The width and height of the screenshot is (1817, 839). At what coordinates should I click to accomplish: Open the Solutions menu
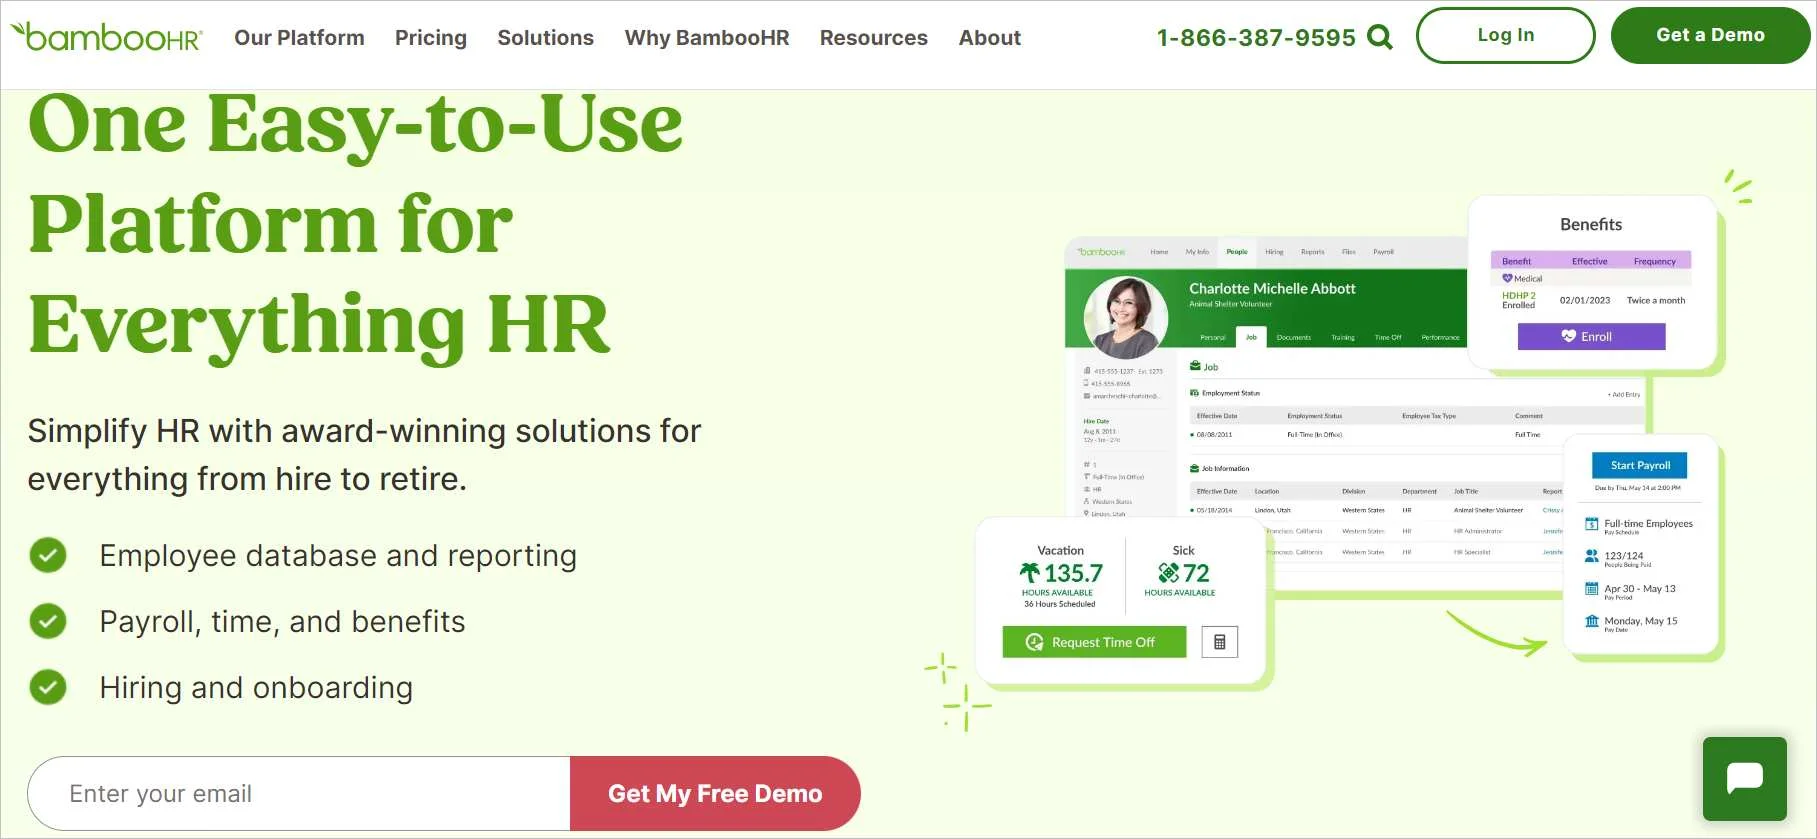pos(546,37)
